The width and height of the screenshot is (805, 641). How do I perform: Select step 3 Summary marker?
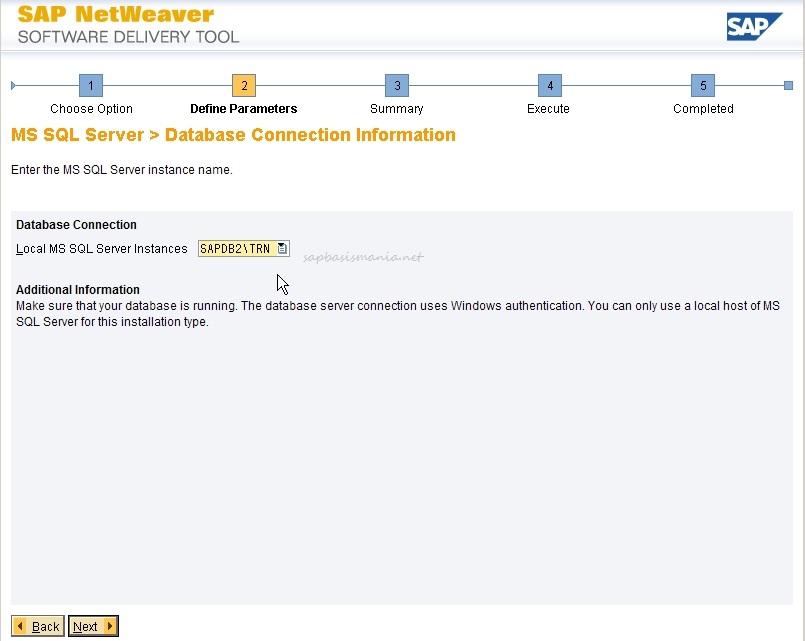click(397, 85)
